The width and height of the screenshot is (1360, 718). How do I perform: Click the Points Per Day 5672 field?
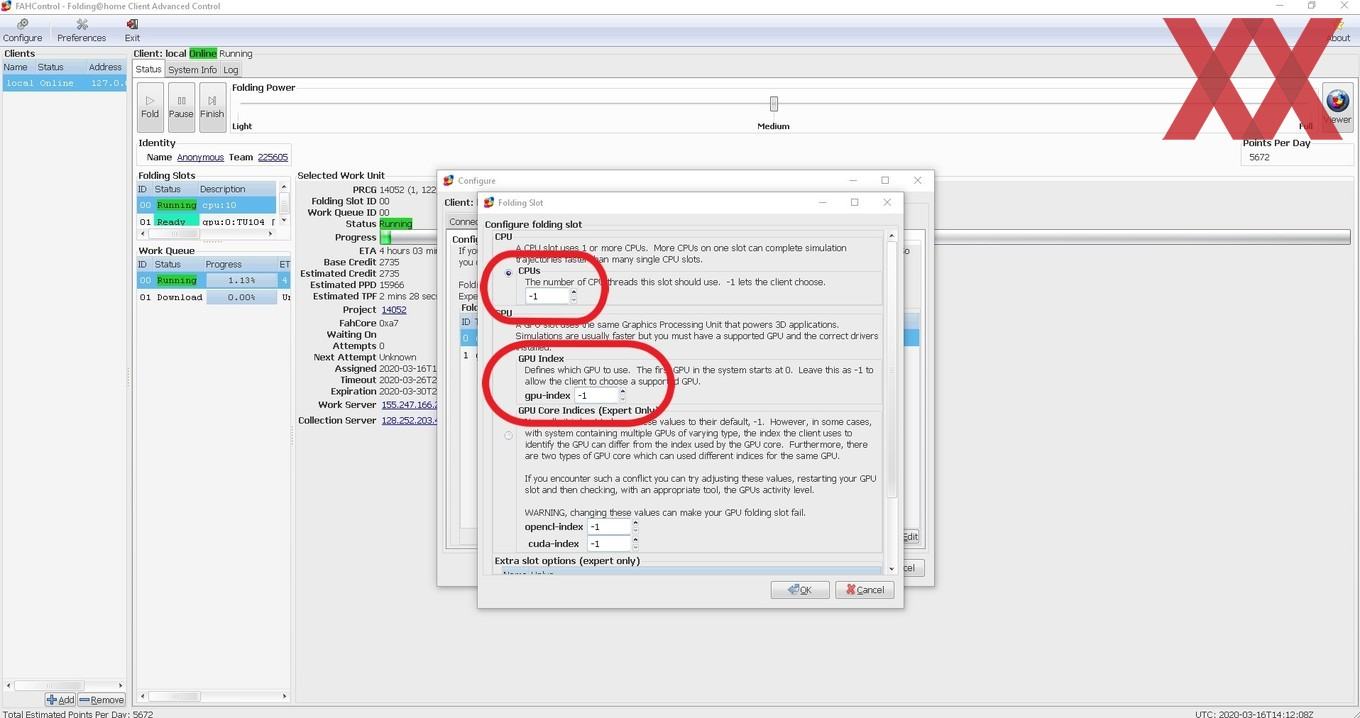point(1296,157)
